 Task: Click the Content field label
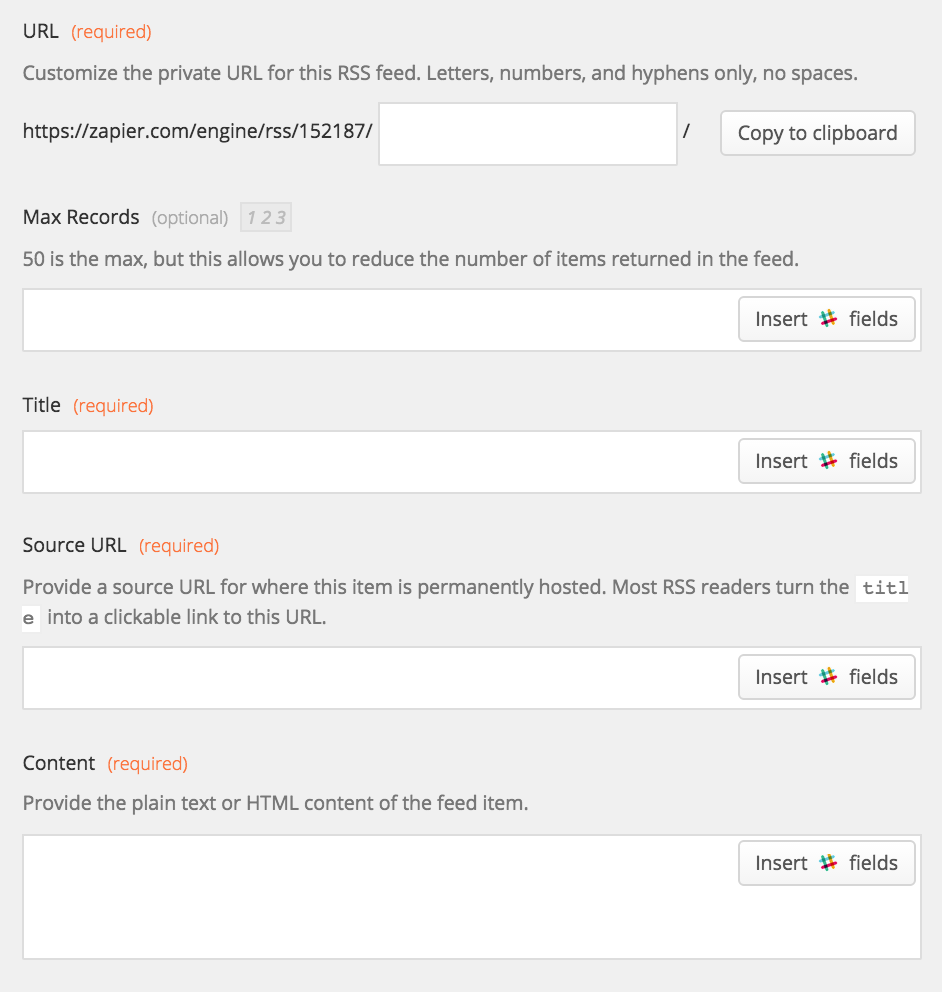(x=59, y=763)
